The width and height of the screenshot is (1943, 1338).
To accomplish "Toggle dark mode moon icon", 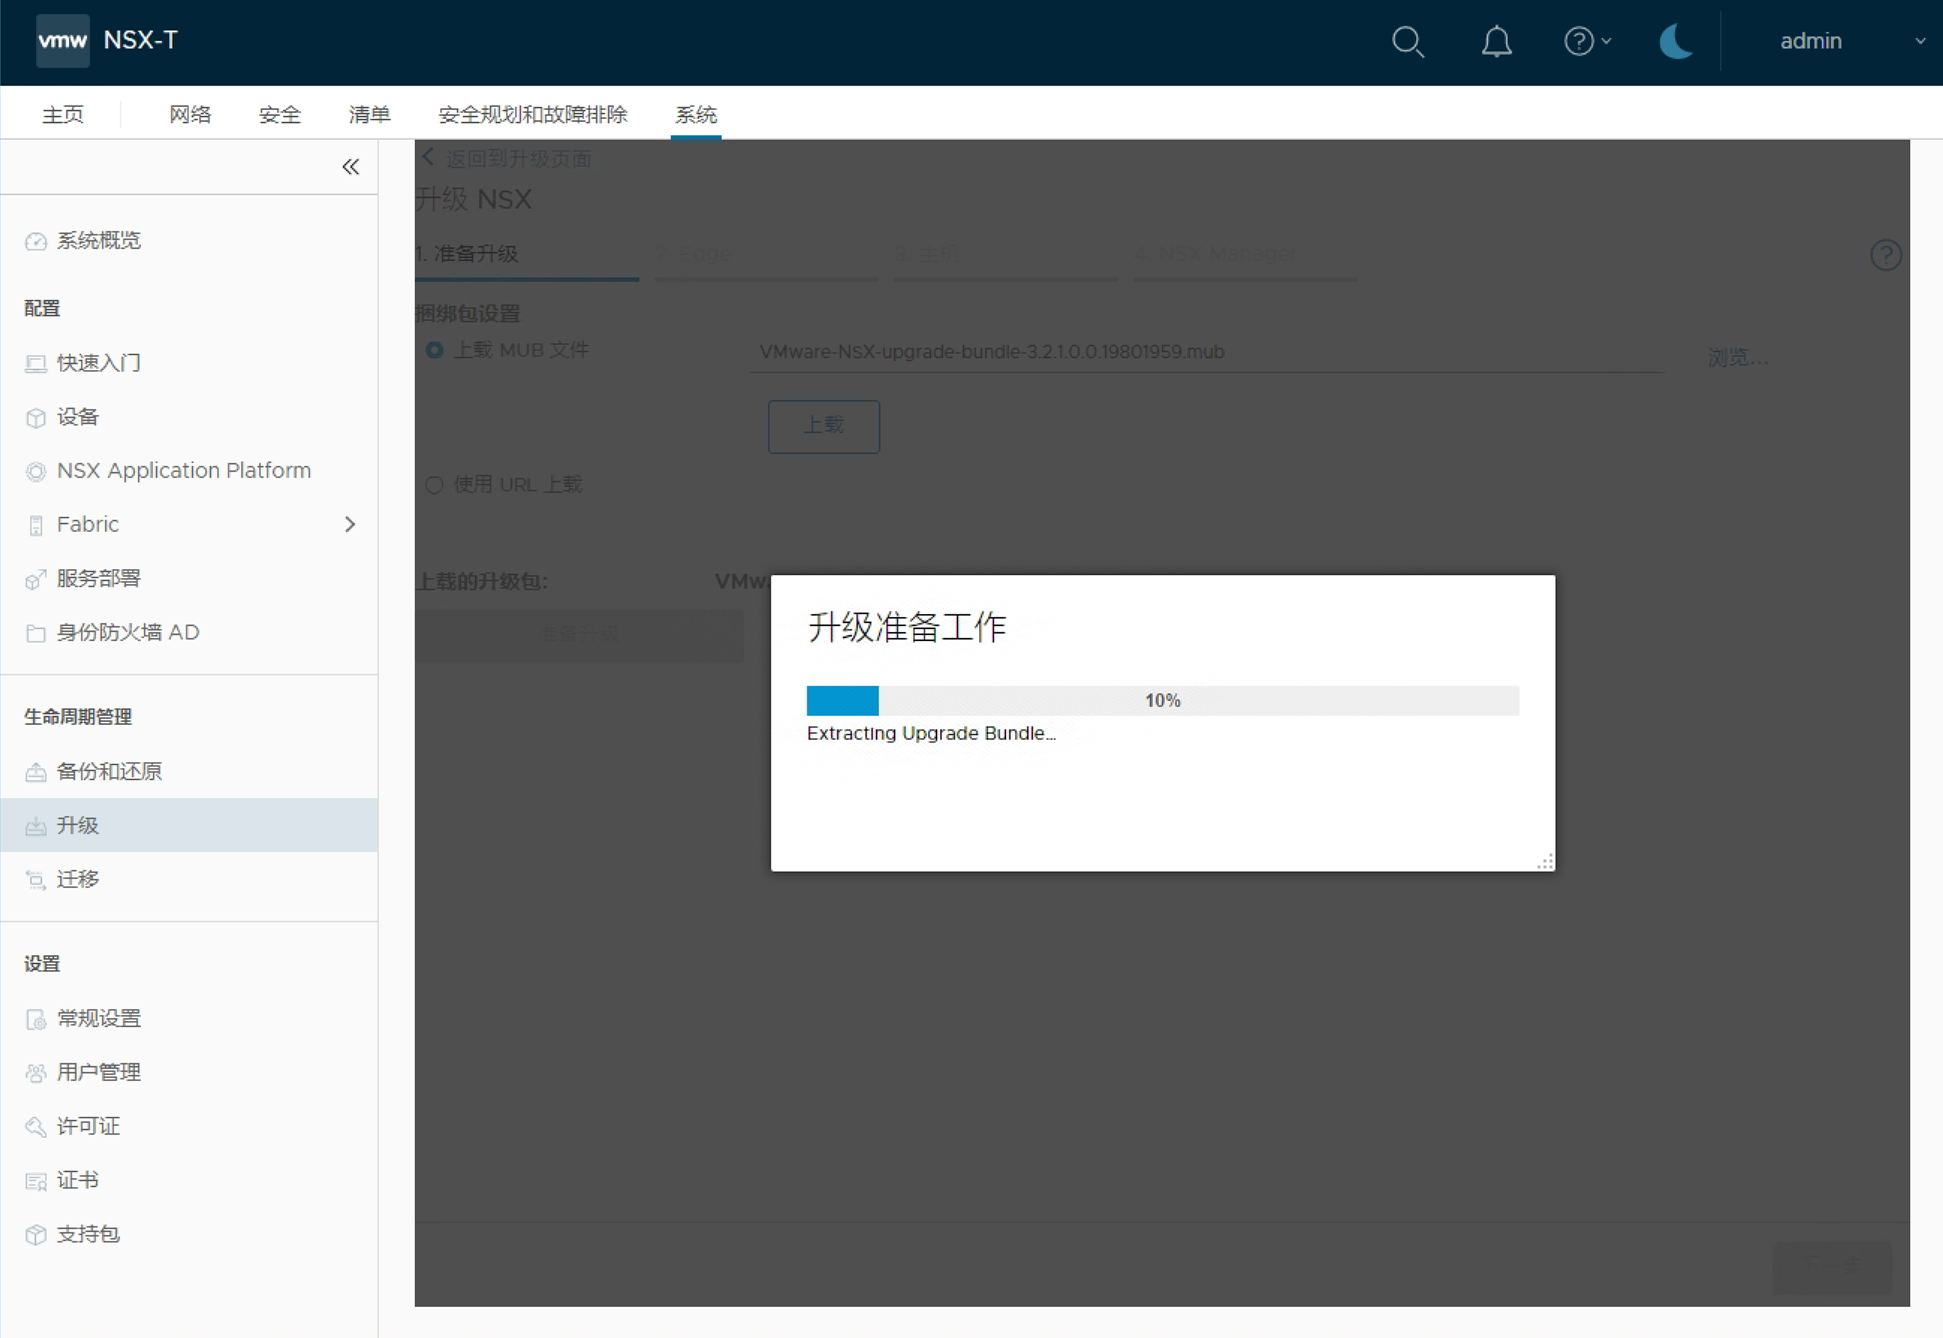I will coord(1675,41).
